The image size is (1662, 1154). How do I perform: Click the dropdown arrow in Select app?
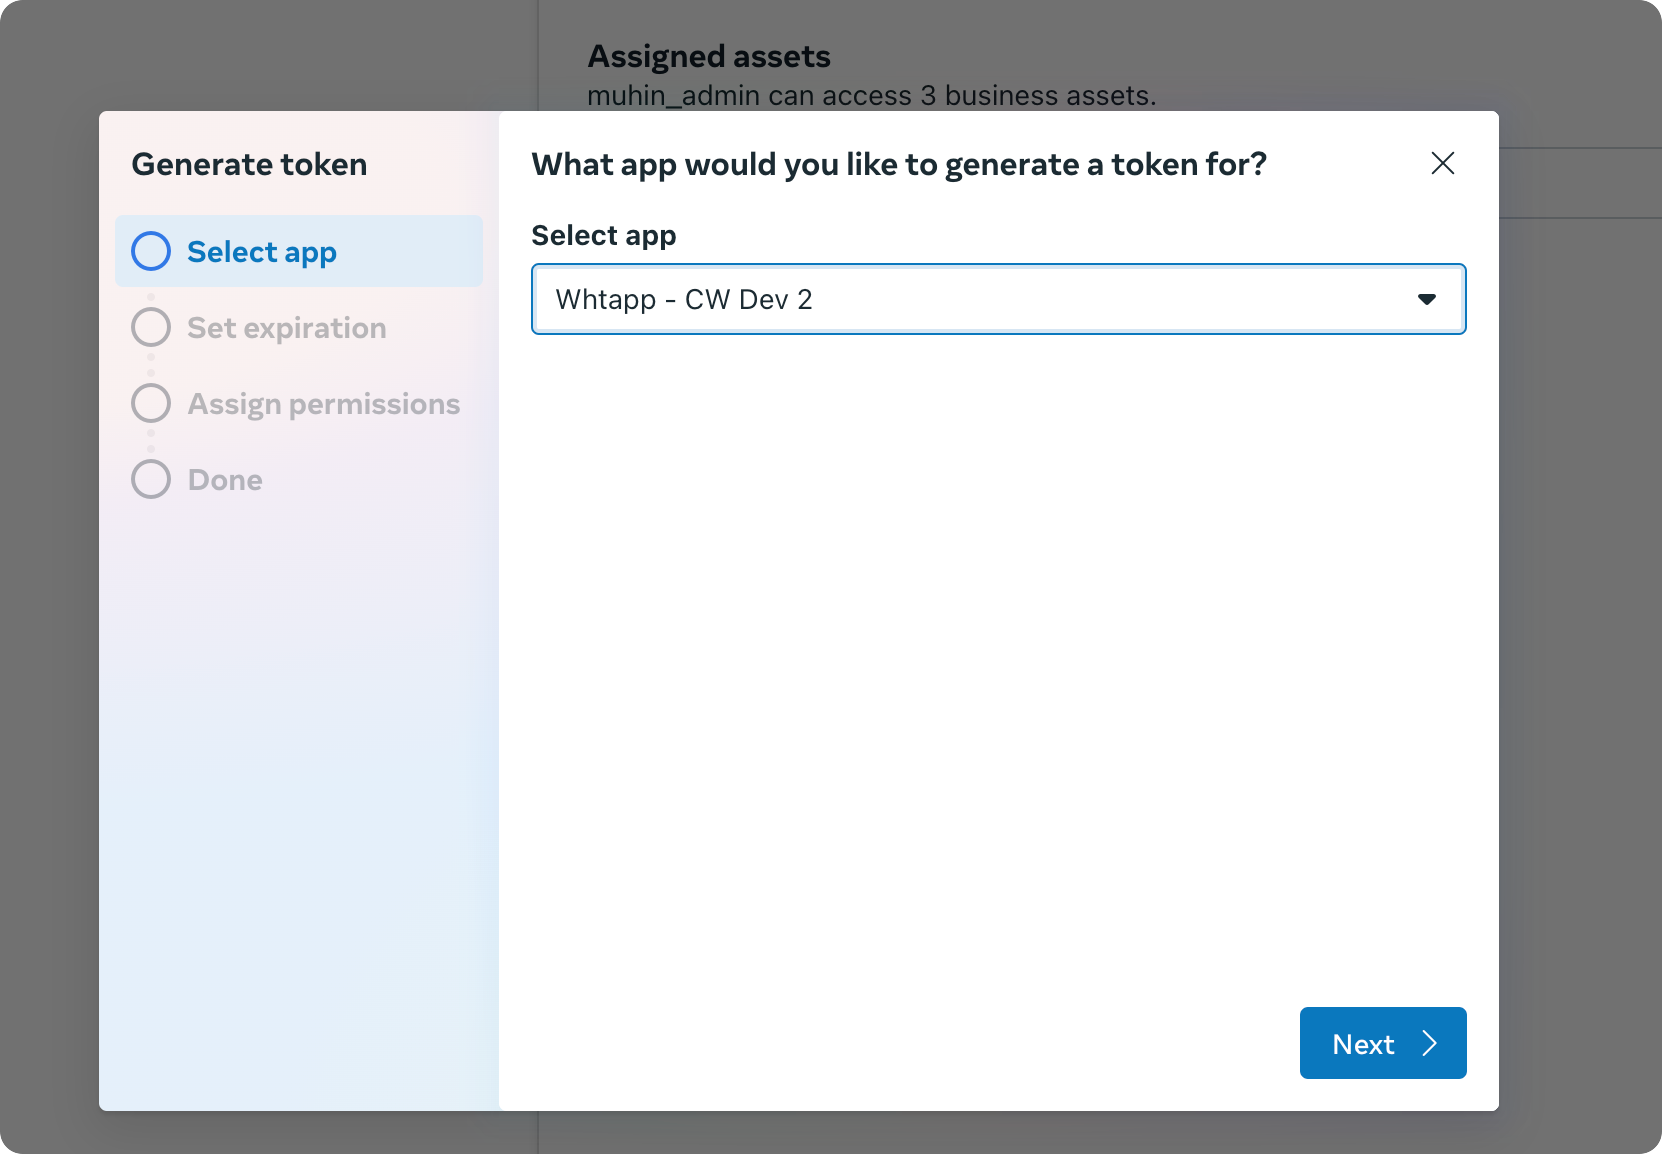[1427, 299]
